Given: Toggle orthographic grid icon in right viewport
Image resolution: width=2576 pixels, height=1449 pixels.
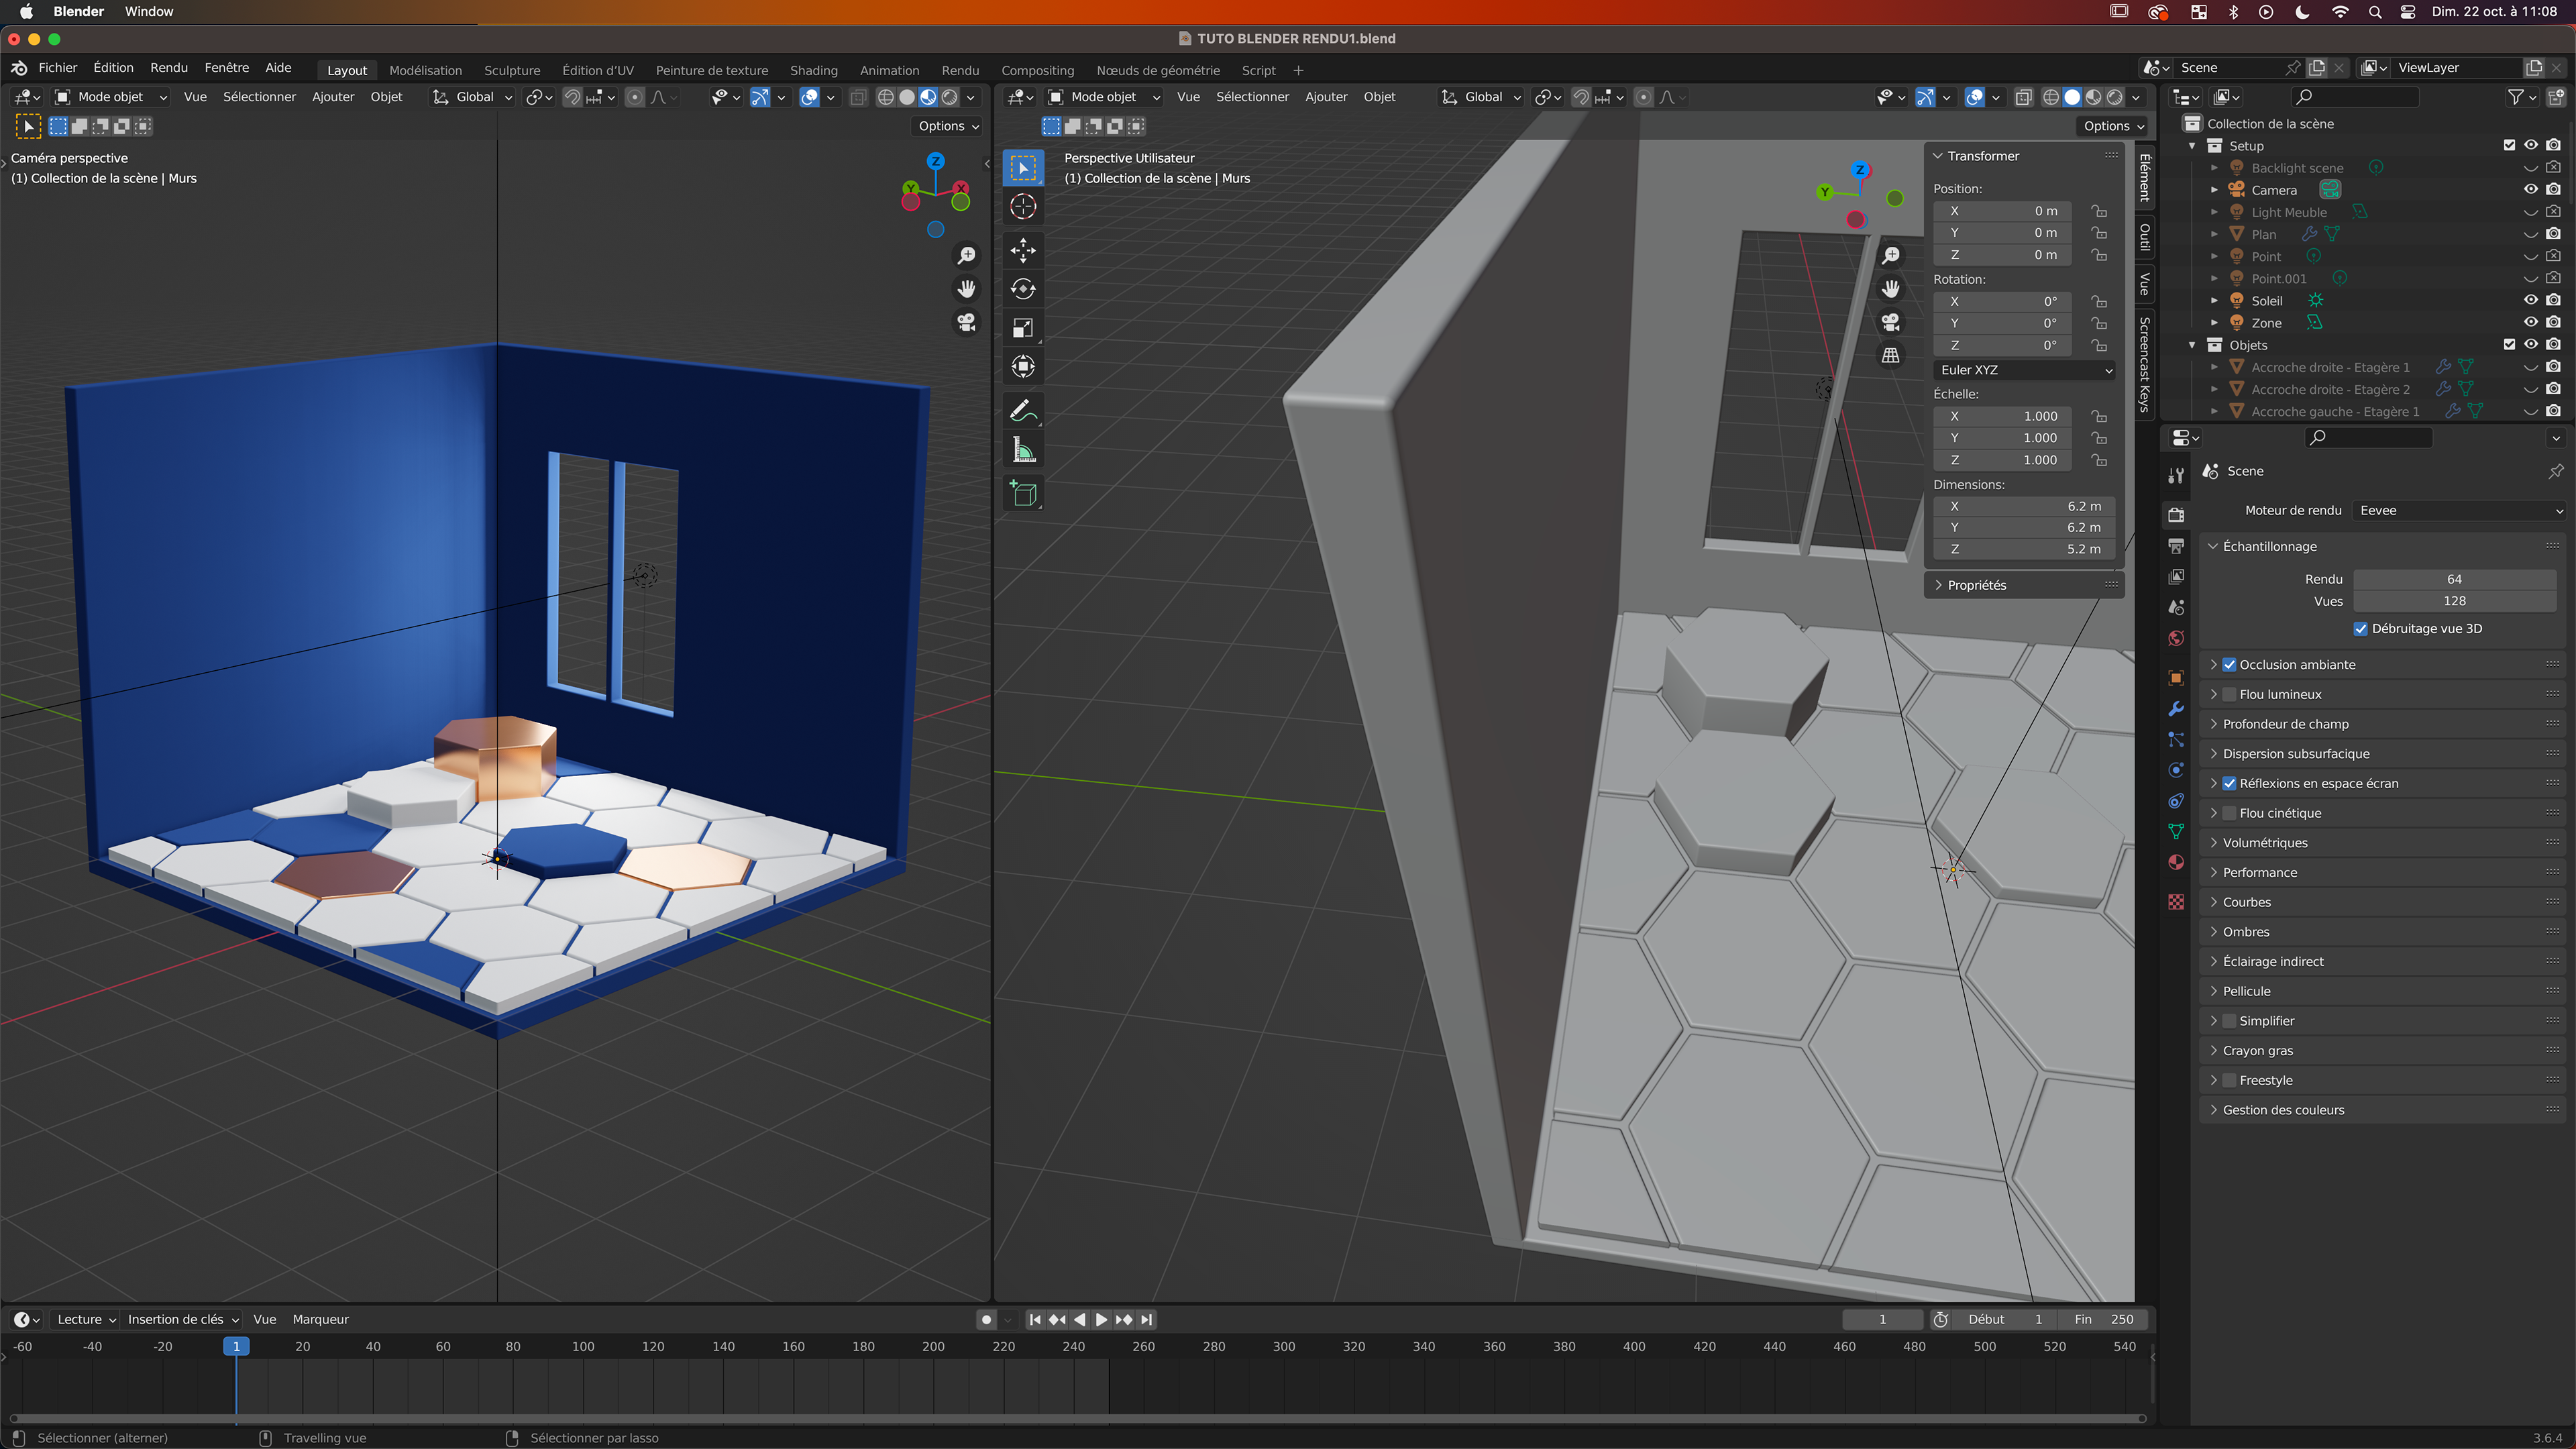Looking at the screenshot, I should (1890, 355).
